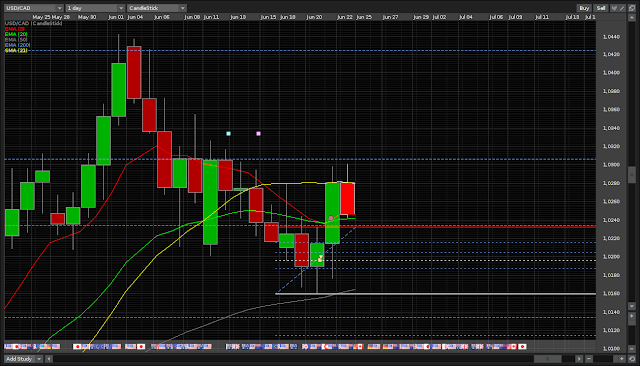Click the scroll right arrow below chart
640x366 pixels.
[579, 359]
